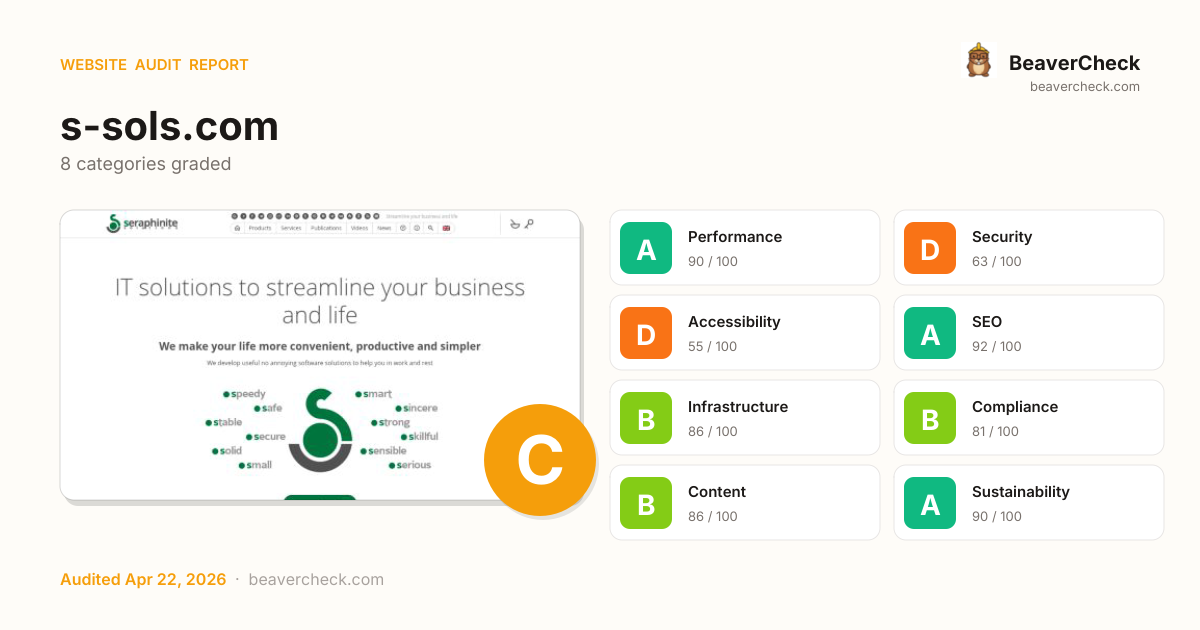The image size is (1200, 630).
Task: Open Products menu in site preview
Action: [x=260, y=228]
